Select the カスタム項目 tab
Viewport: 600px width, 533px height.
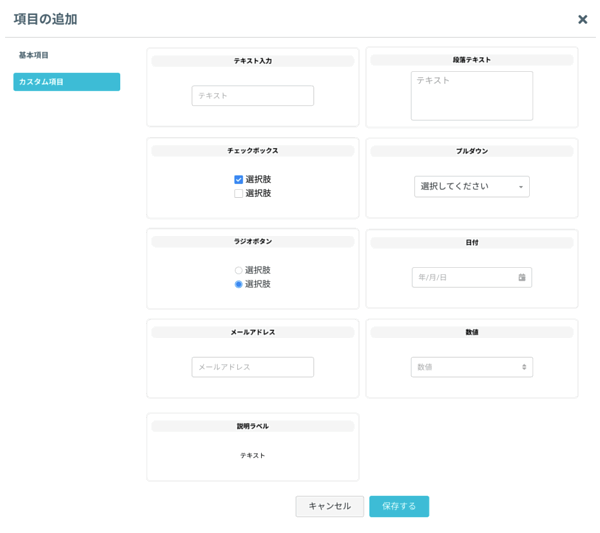pos(67,82)
